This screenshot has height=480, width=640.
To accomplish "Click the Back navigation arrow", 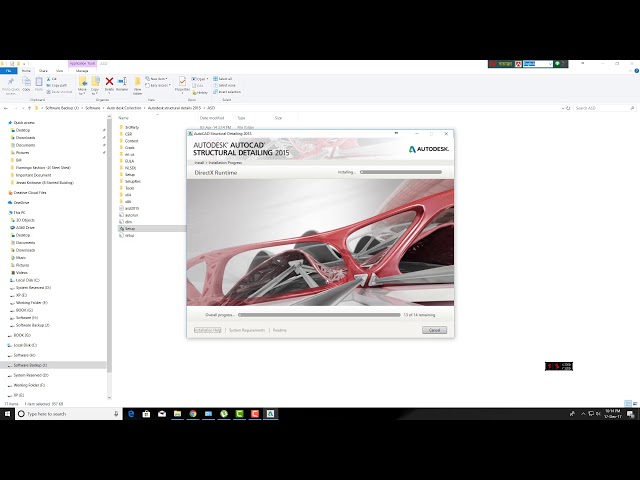I will (6, 108).
